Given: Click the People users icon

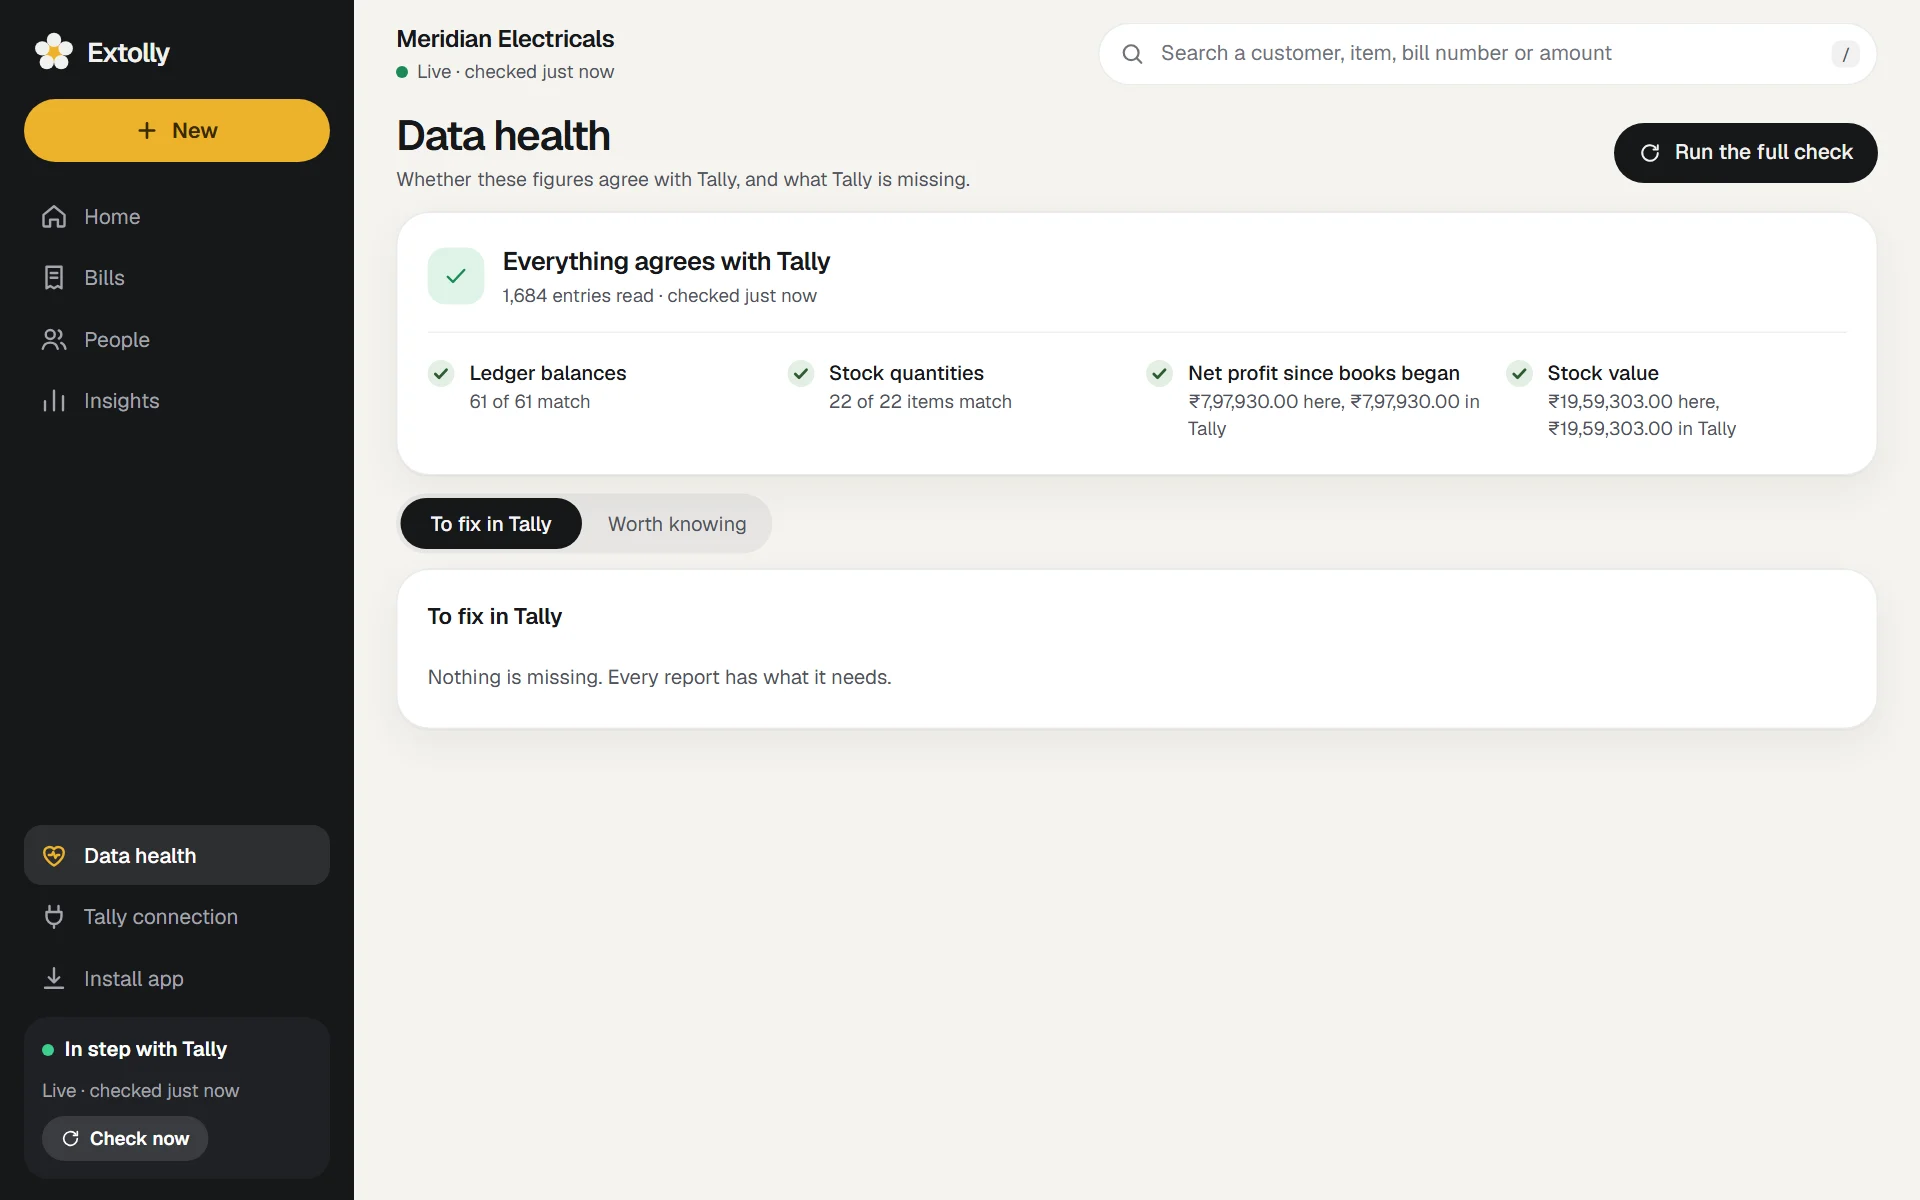Looking at the screenshot, I should 54,340.
